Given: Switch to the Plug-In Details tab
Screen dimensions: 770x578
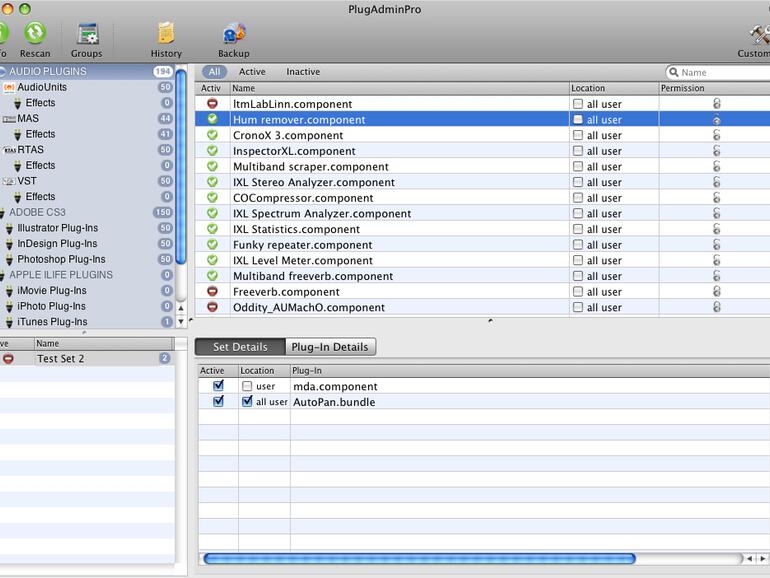Looking at the screenshot, I should pyautogui.click(x=329, y=347).
